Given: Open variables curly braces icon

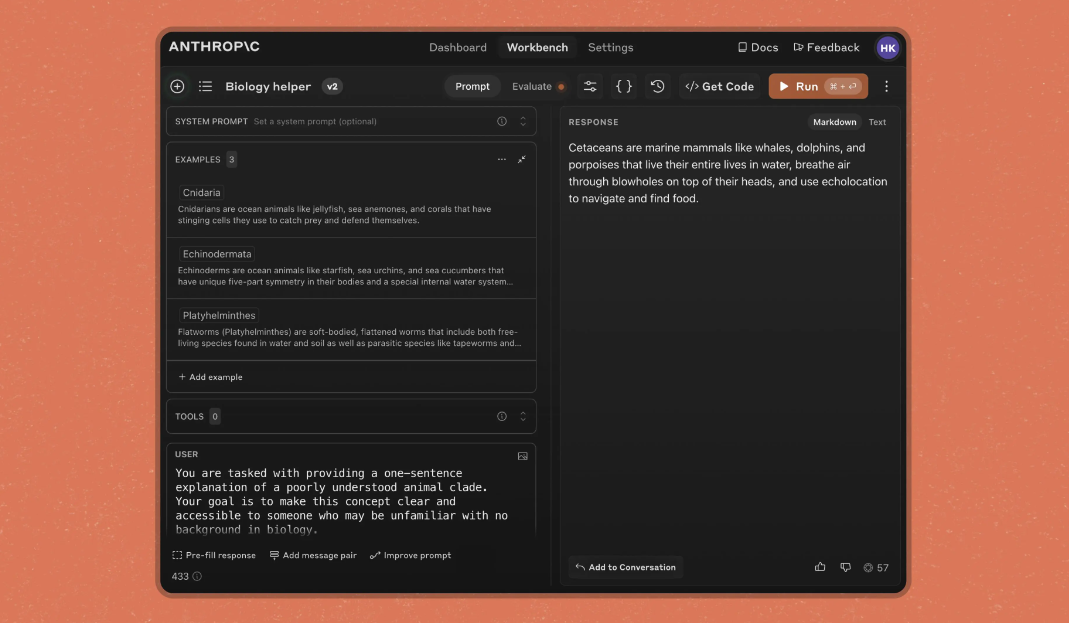Looking at the screenshot, I should pyautogui.click(x=624, y=87).
